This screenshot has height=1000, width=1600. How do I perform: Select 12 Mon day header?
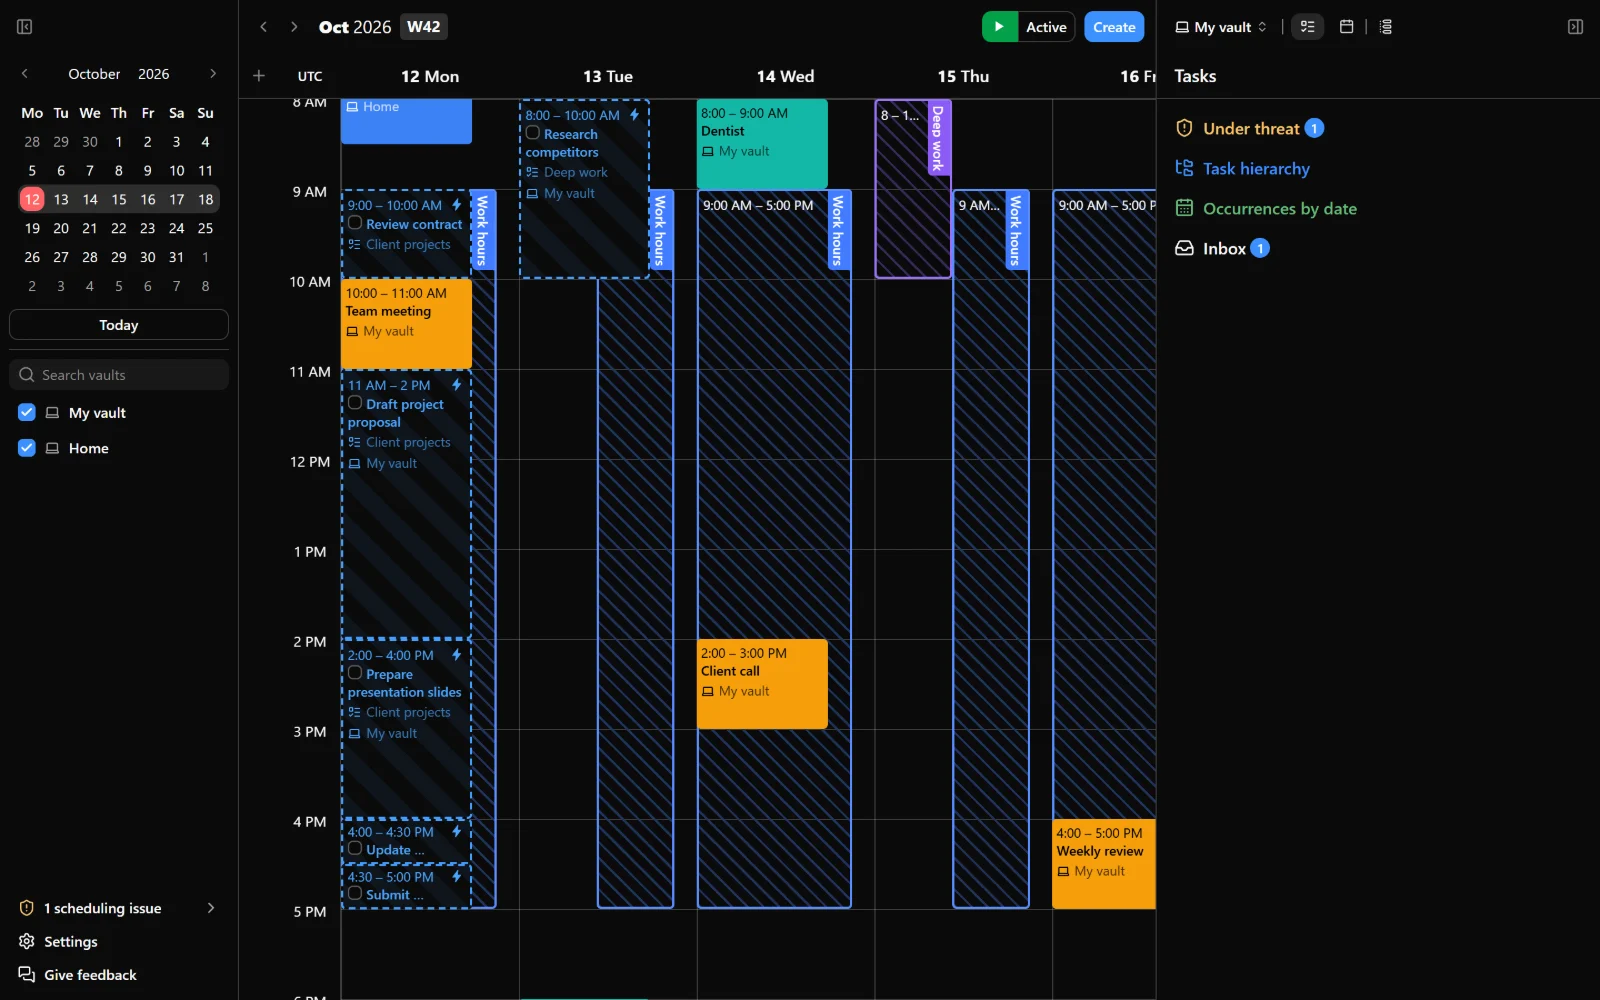coord(430,76)
